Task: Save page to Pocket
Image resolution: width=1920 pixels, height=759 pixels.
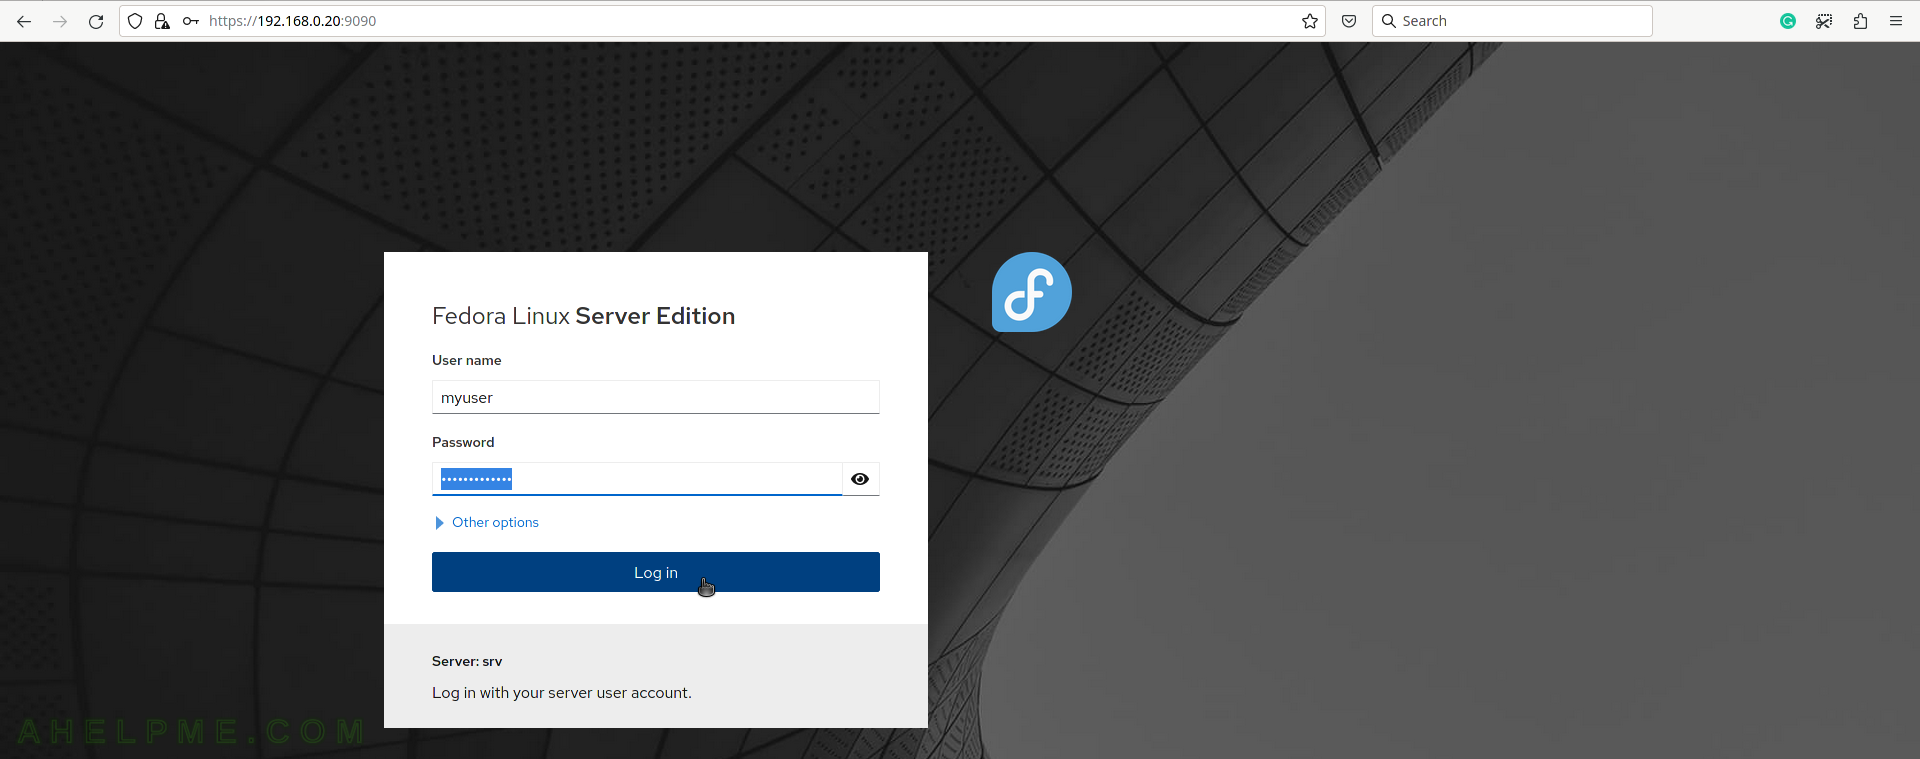Action: coord(1349,21)
